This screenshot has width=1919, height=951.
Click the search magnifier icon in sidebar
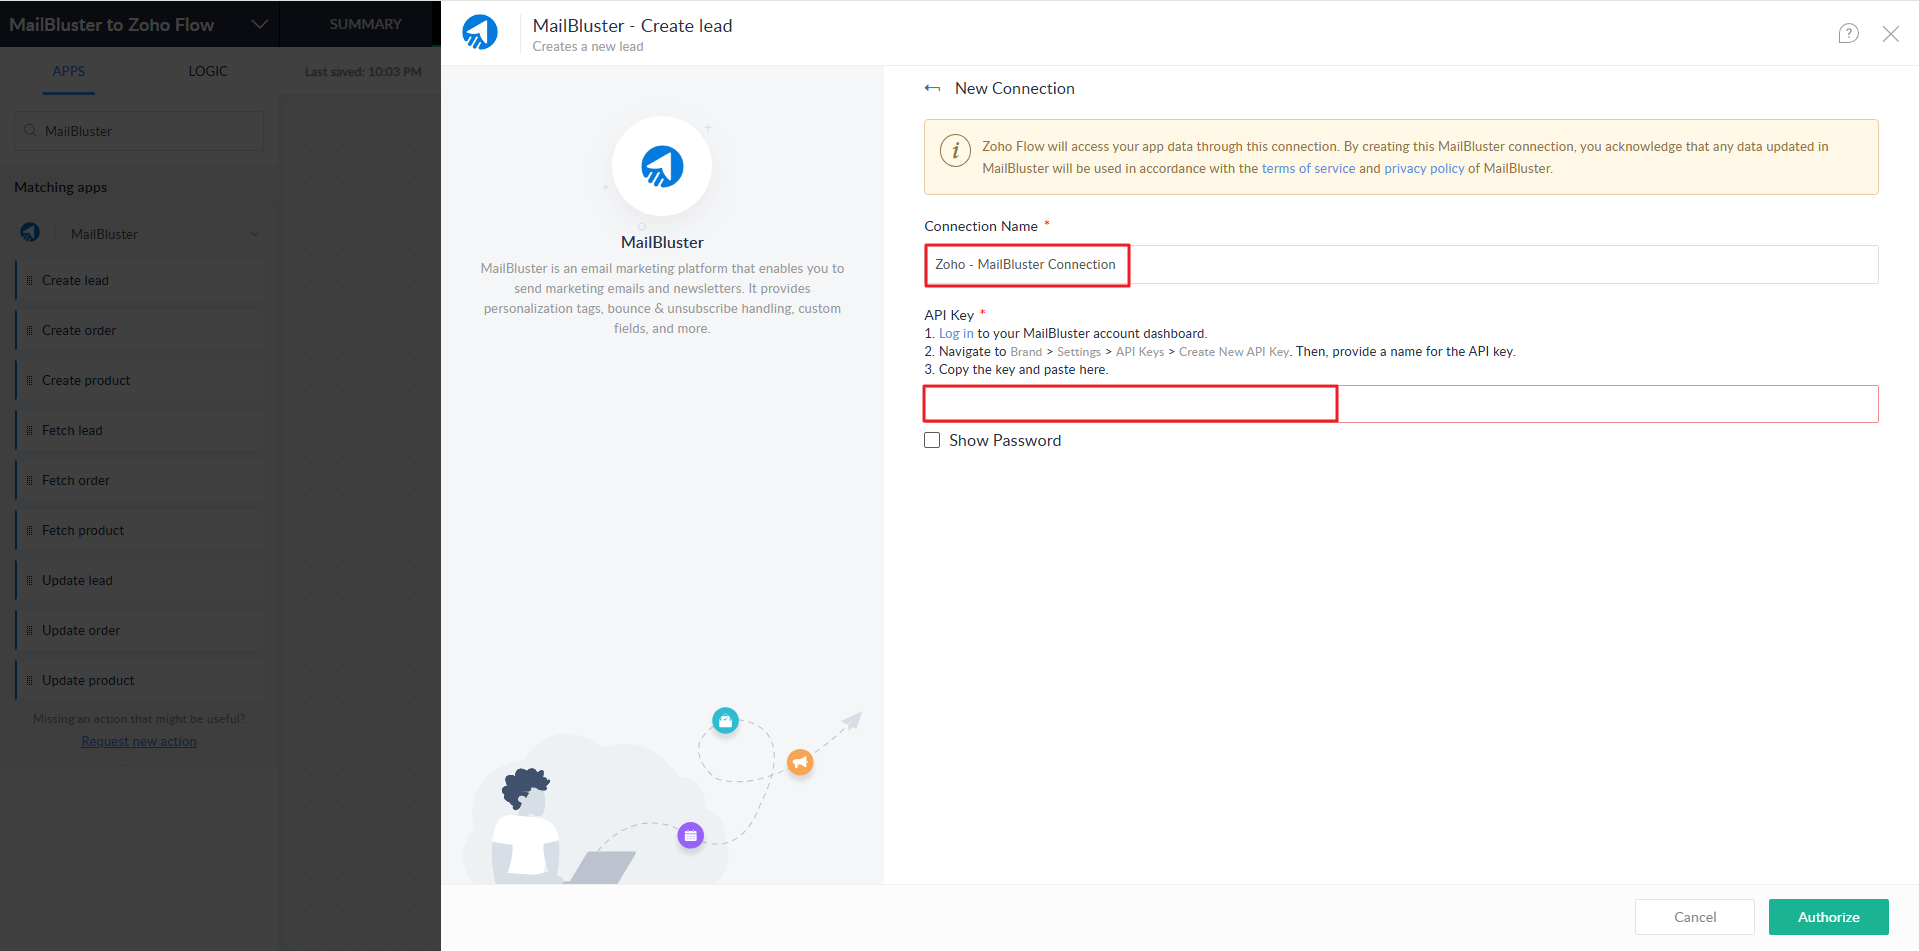[x=31, y=131]
